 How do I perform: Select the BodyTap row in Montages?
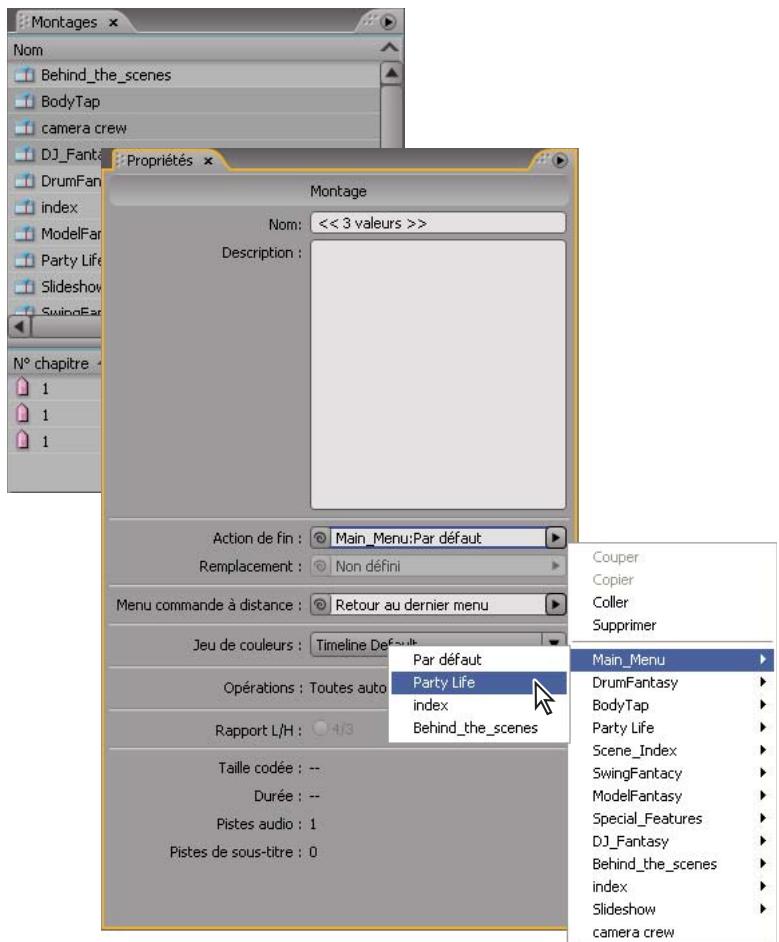click(x=195, y=102)
